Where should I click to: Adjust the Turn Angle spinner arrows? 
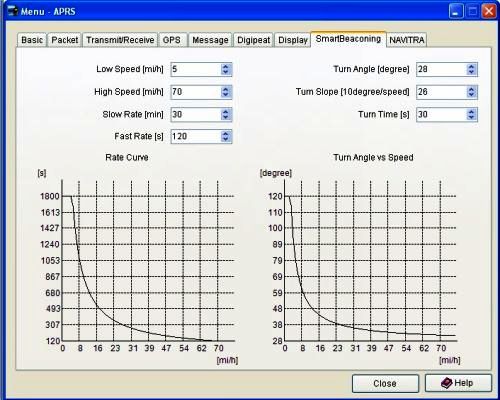[471, 69]
